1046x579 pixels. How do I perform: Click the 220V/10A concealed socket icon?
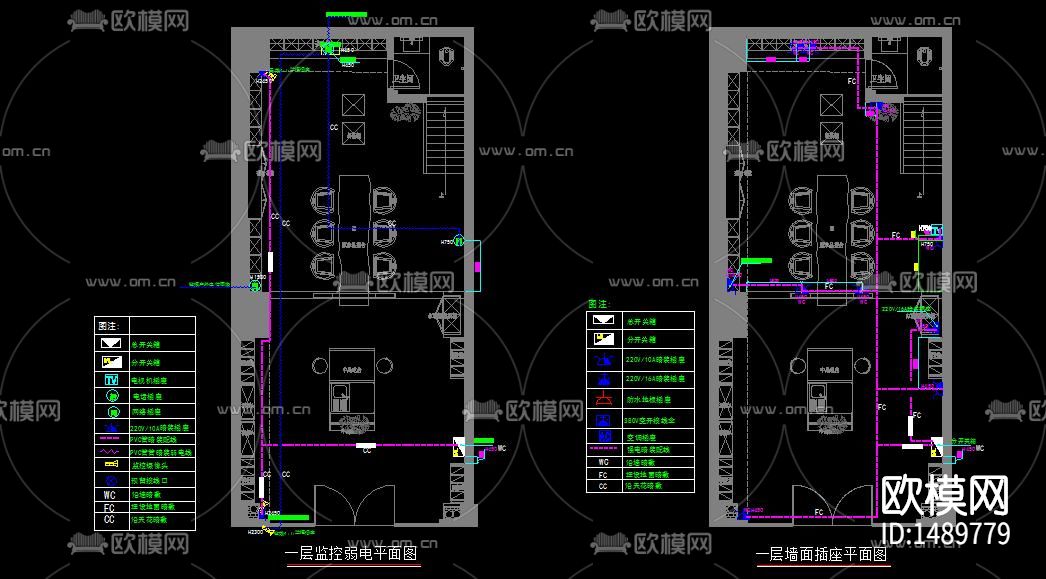tap(112, 426)
